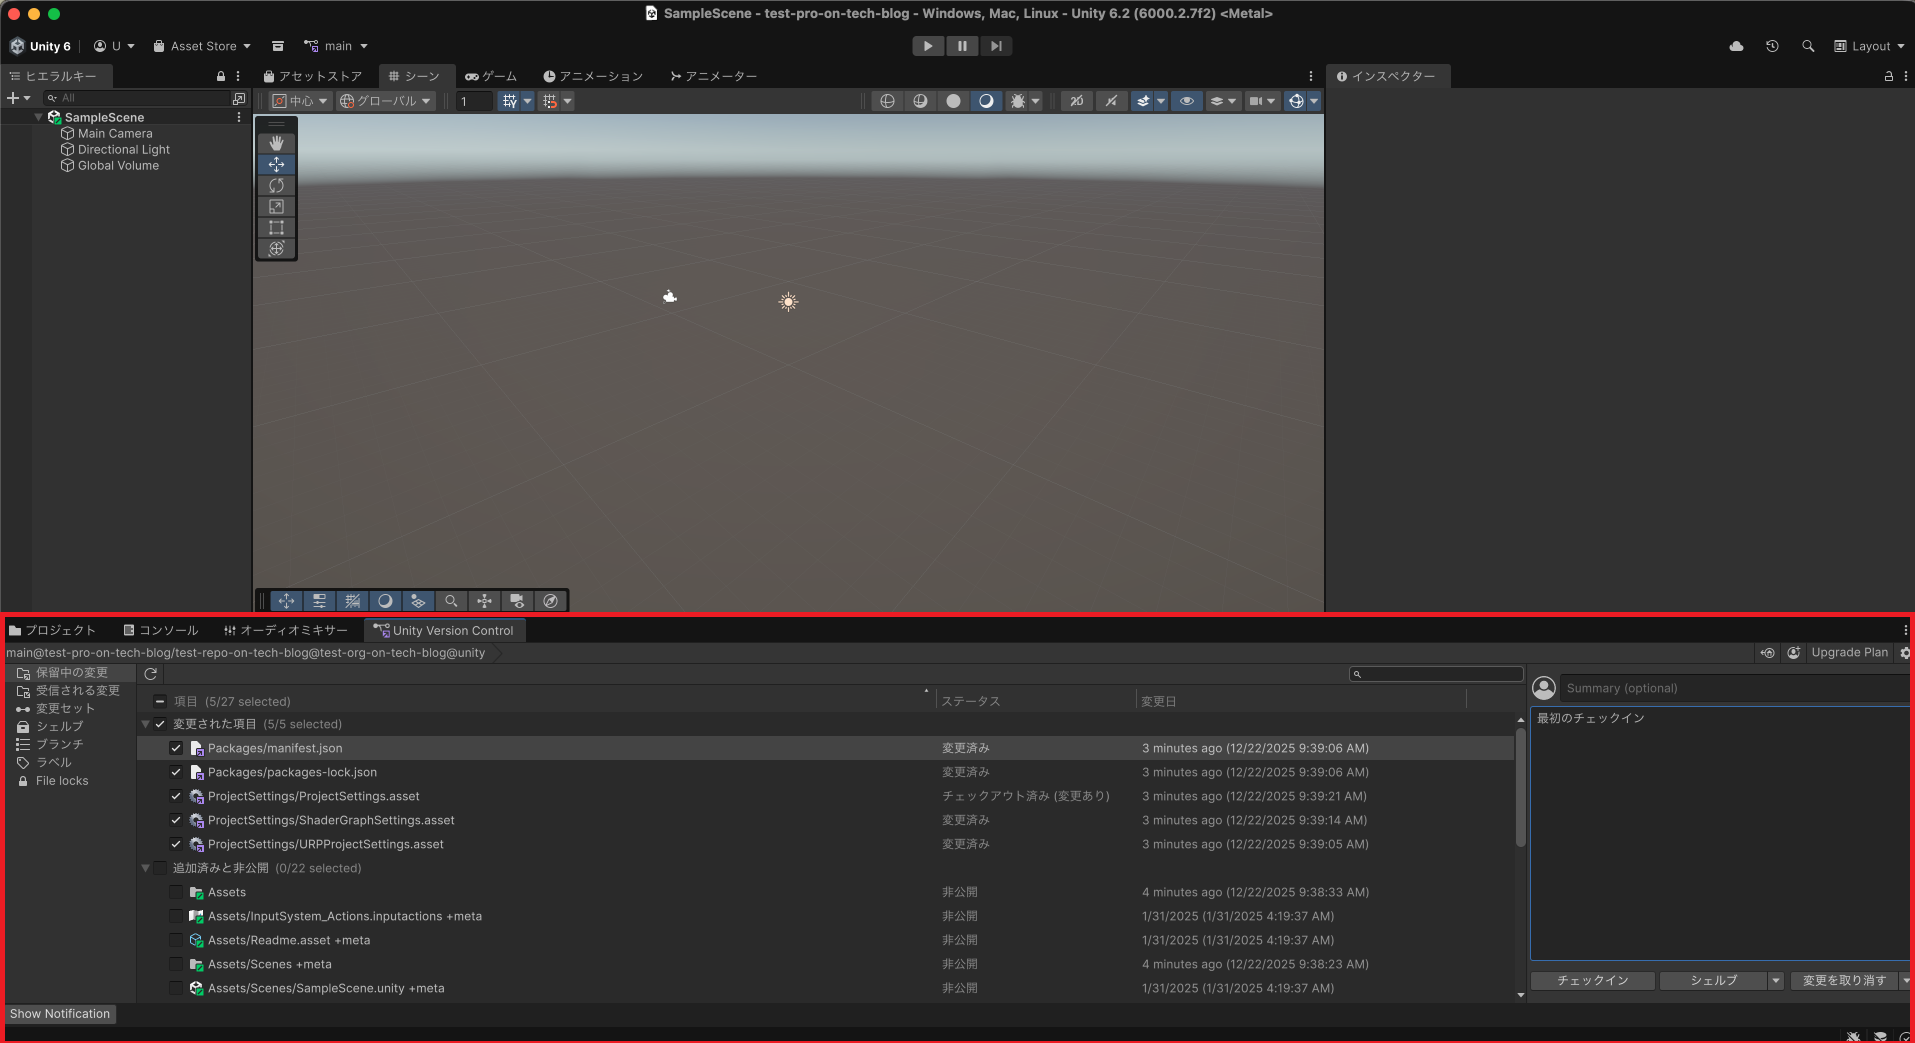
Task: Switch to the ゲーム tab
Action: 491,76
